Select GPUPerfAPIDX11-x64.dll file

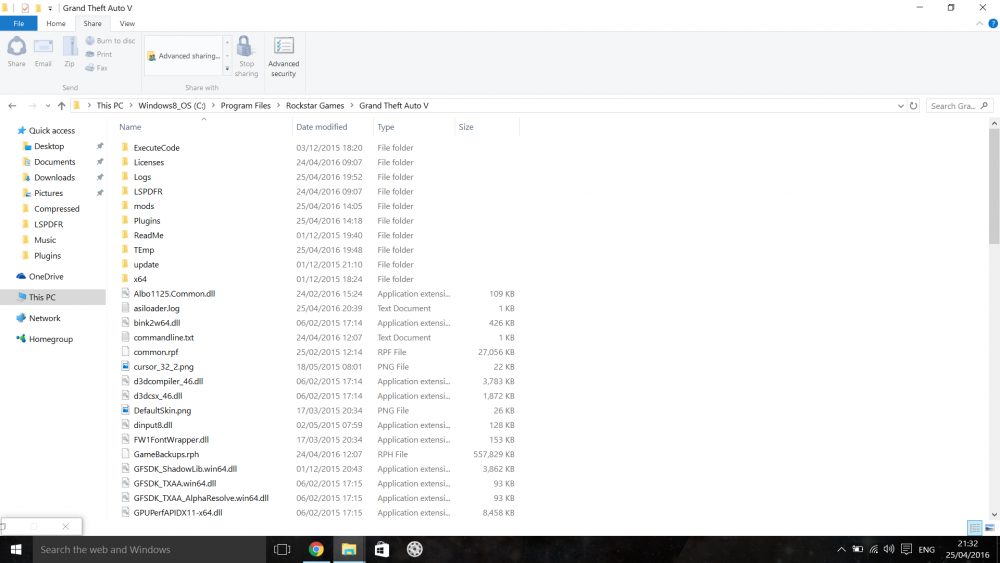[178, 513]
